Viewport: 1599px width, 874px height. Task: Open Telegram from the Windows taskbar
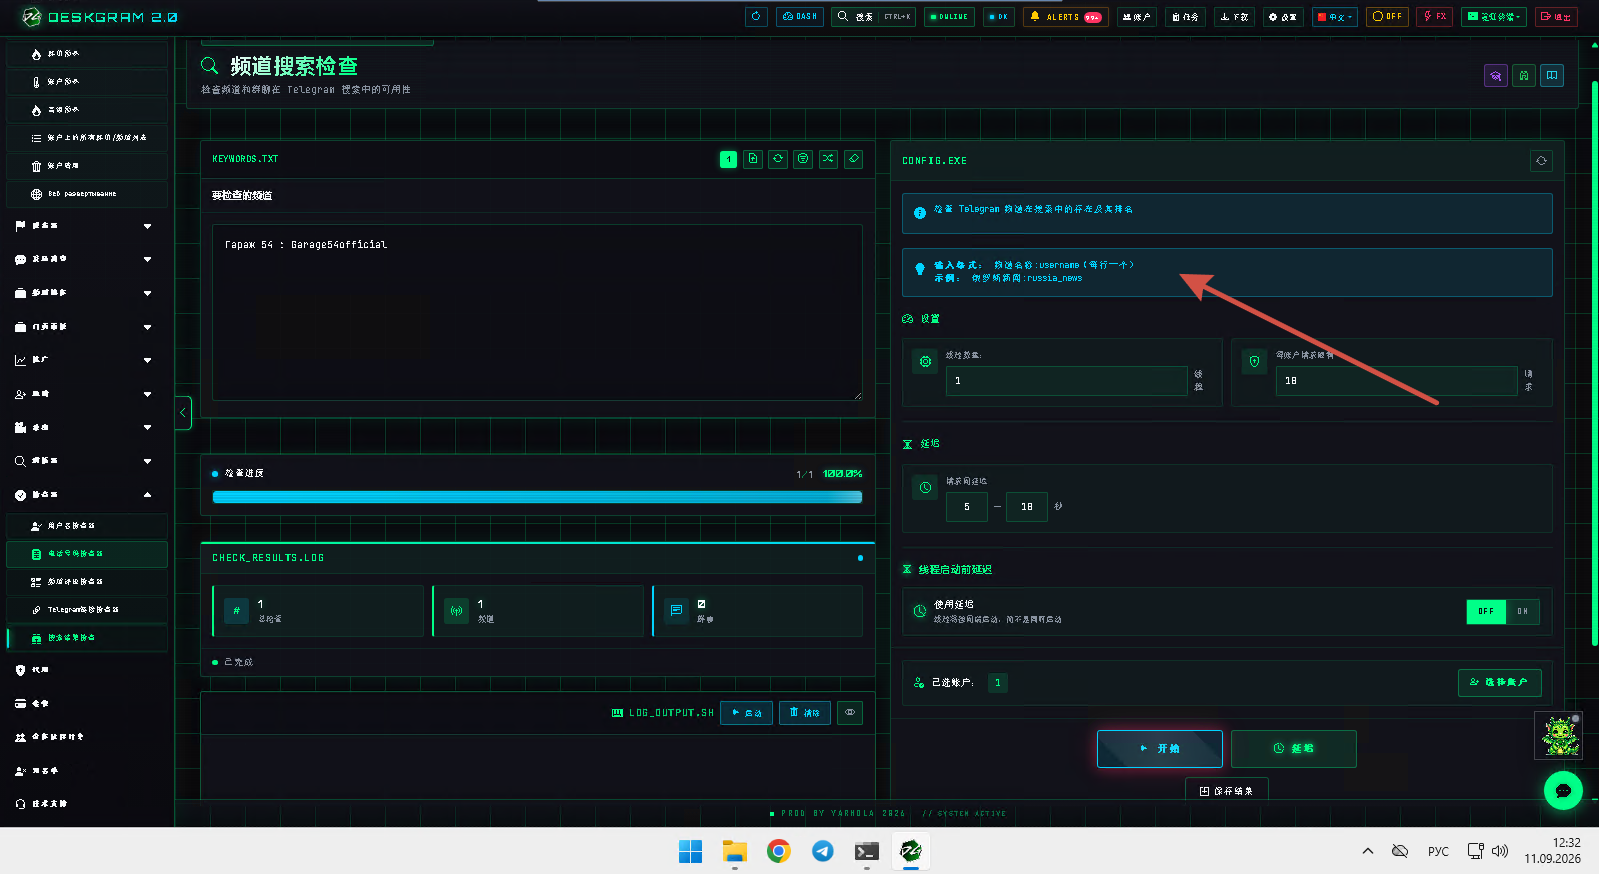point(823,851)
